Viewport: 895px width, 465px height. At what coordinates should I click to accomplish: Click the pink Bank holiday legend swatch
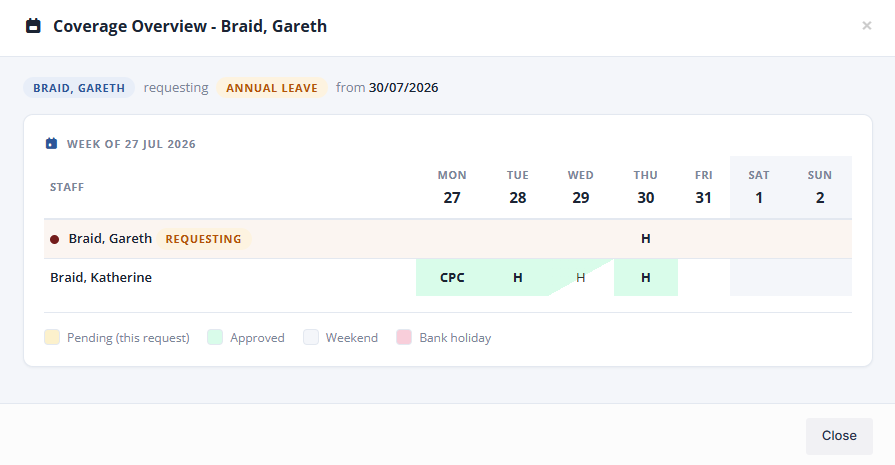tap(404, 337)
